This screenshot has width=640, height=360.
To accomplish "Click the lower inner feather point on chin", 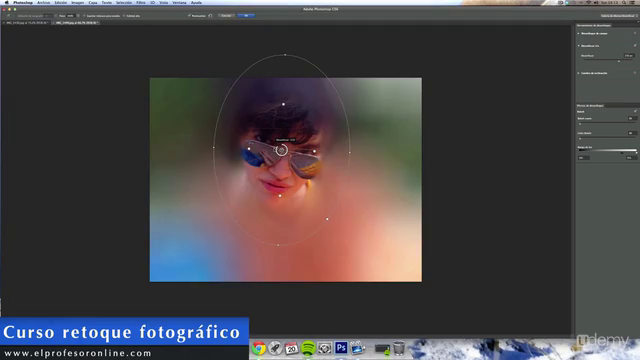I will point(280,196).
